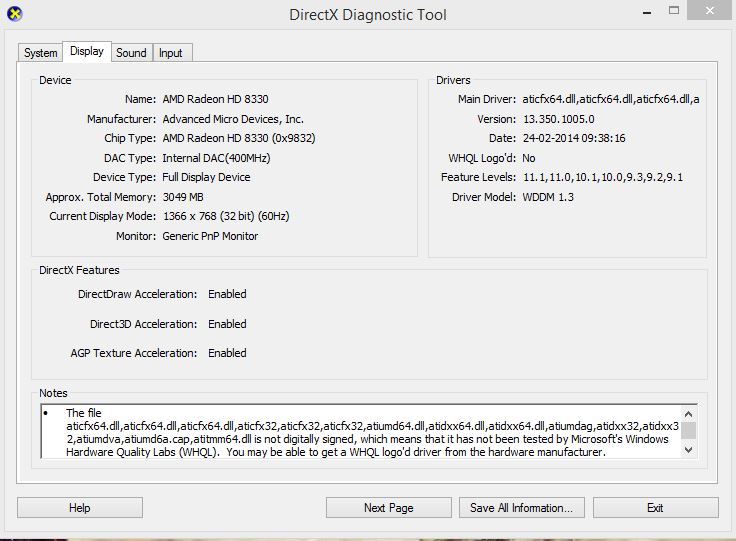Click DirectDraw Acceleration 'Enabled' value
Image resolution: width=736 pixels, height=541 pixels.
pos(227,294)
